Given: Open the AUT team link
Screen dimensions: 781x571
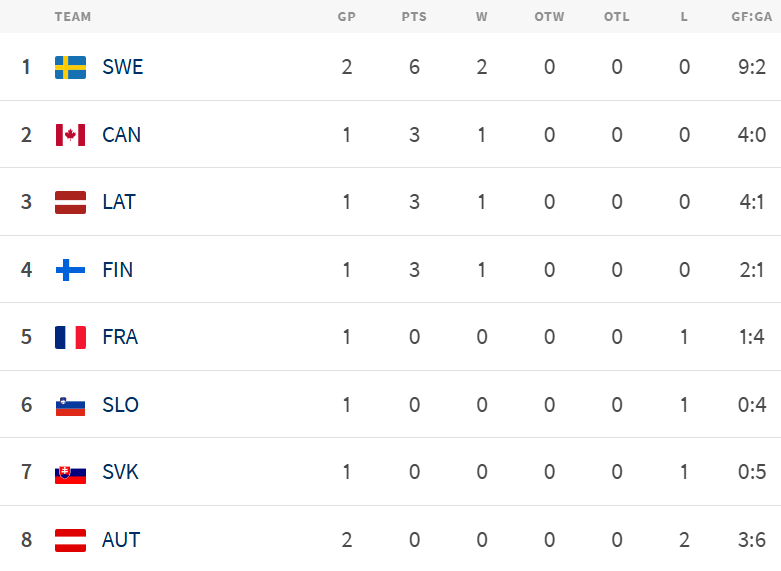Looking at the screenshot, I should (x=121, y=540).
